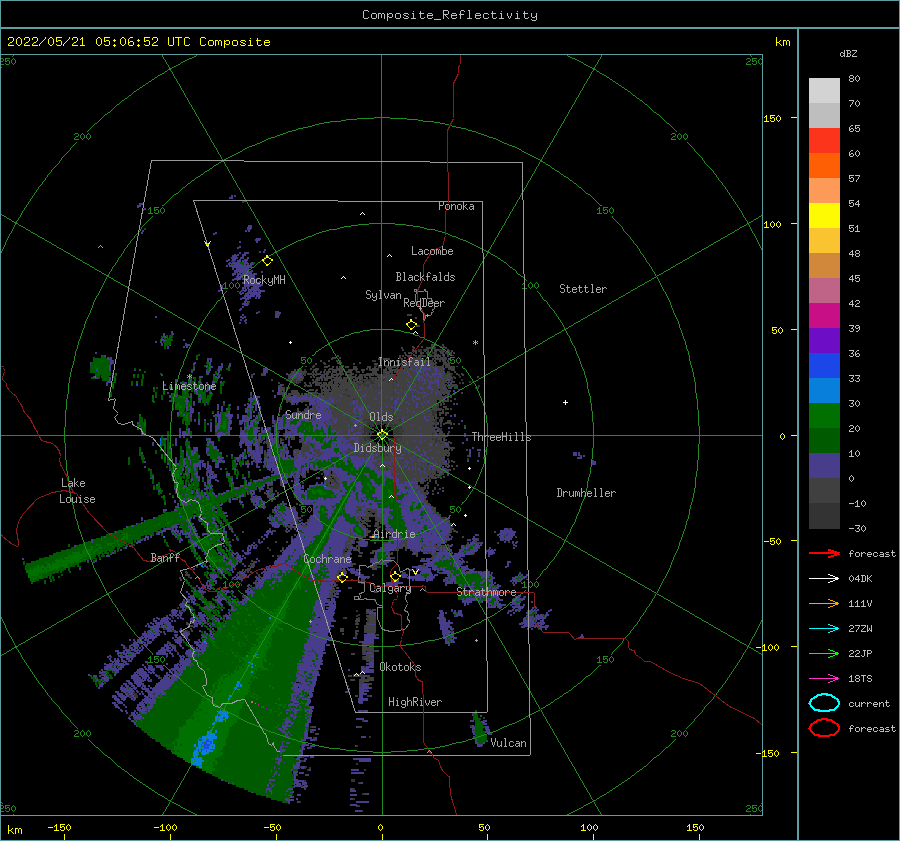Select the bright green 30 dBZ swatch

[x=824, y=416]
